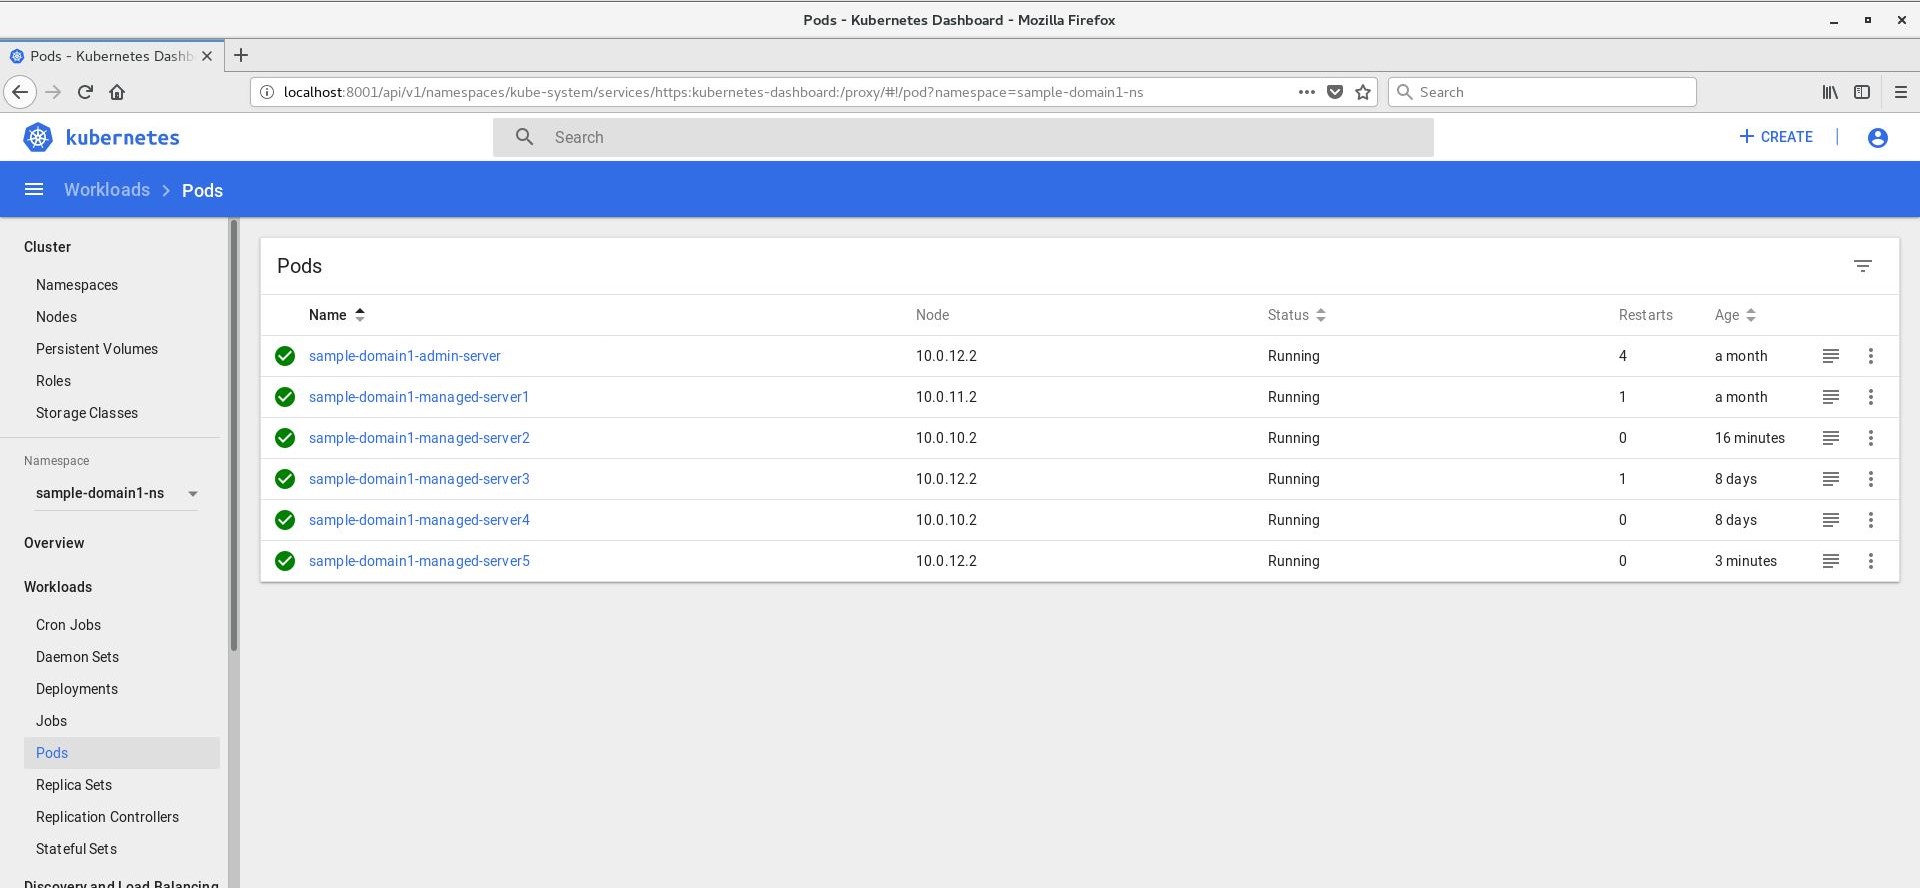Open the user account profile icon
1920x888 pixels.
1877,137
